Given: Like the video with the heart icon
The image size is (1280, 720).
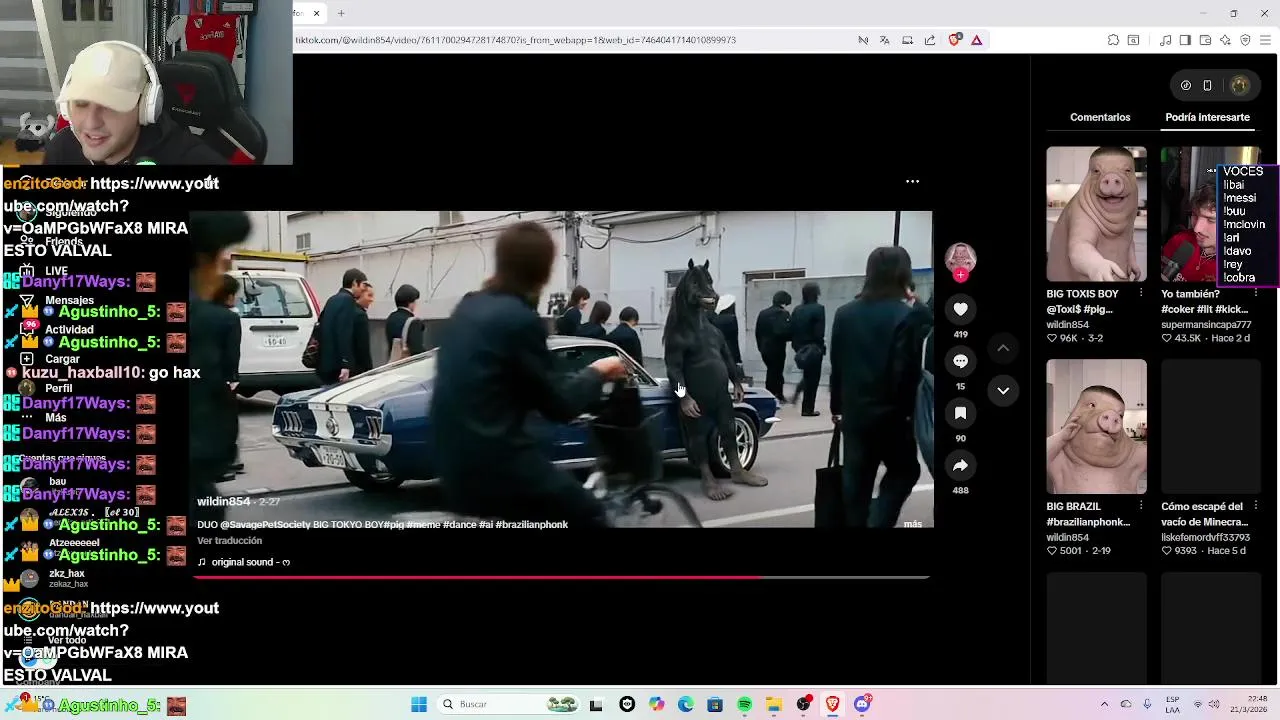Looking at the screenshot, I should coord(960,309).
